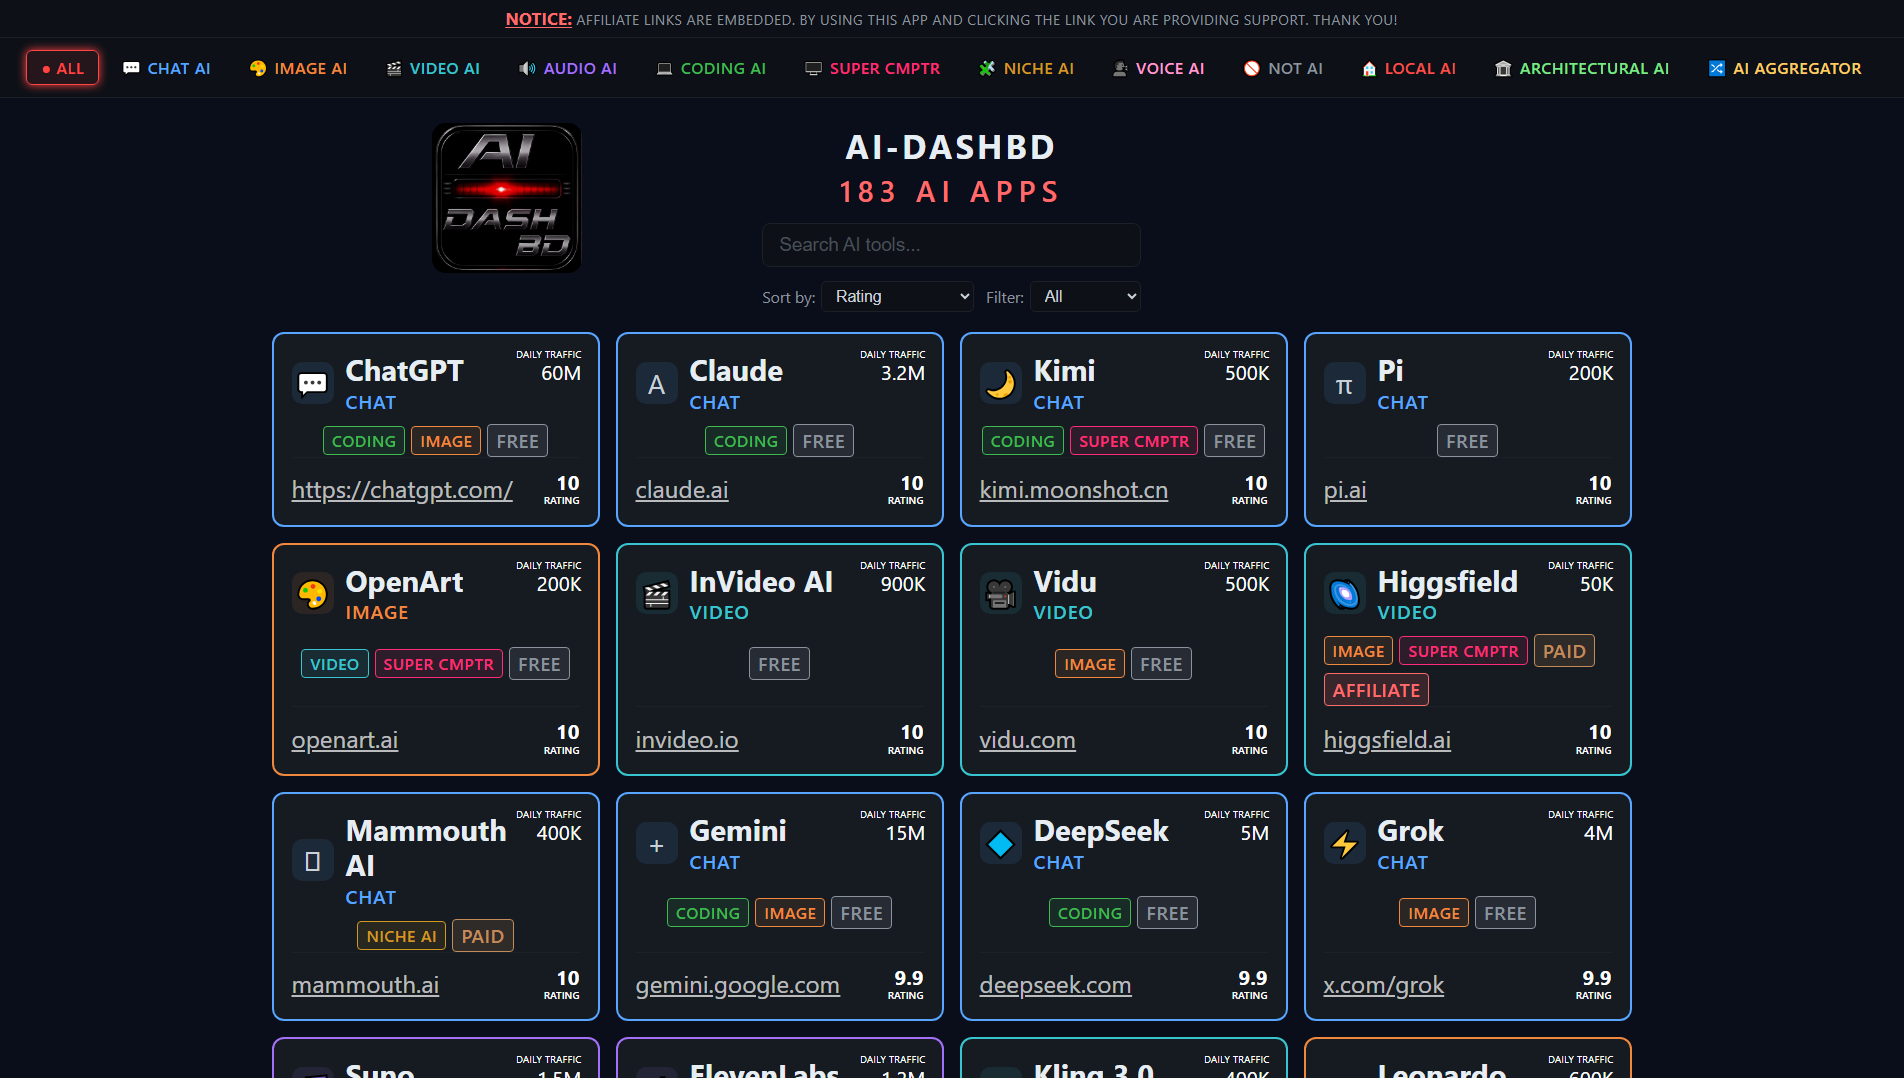Click the puzzle icon in Niche AI tab
This screenshot has width=1904, height=1078.
pyautogui.click(x=987, y=68)
